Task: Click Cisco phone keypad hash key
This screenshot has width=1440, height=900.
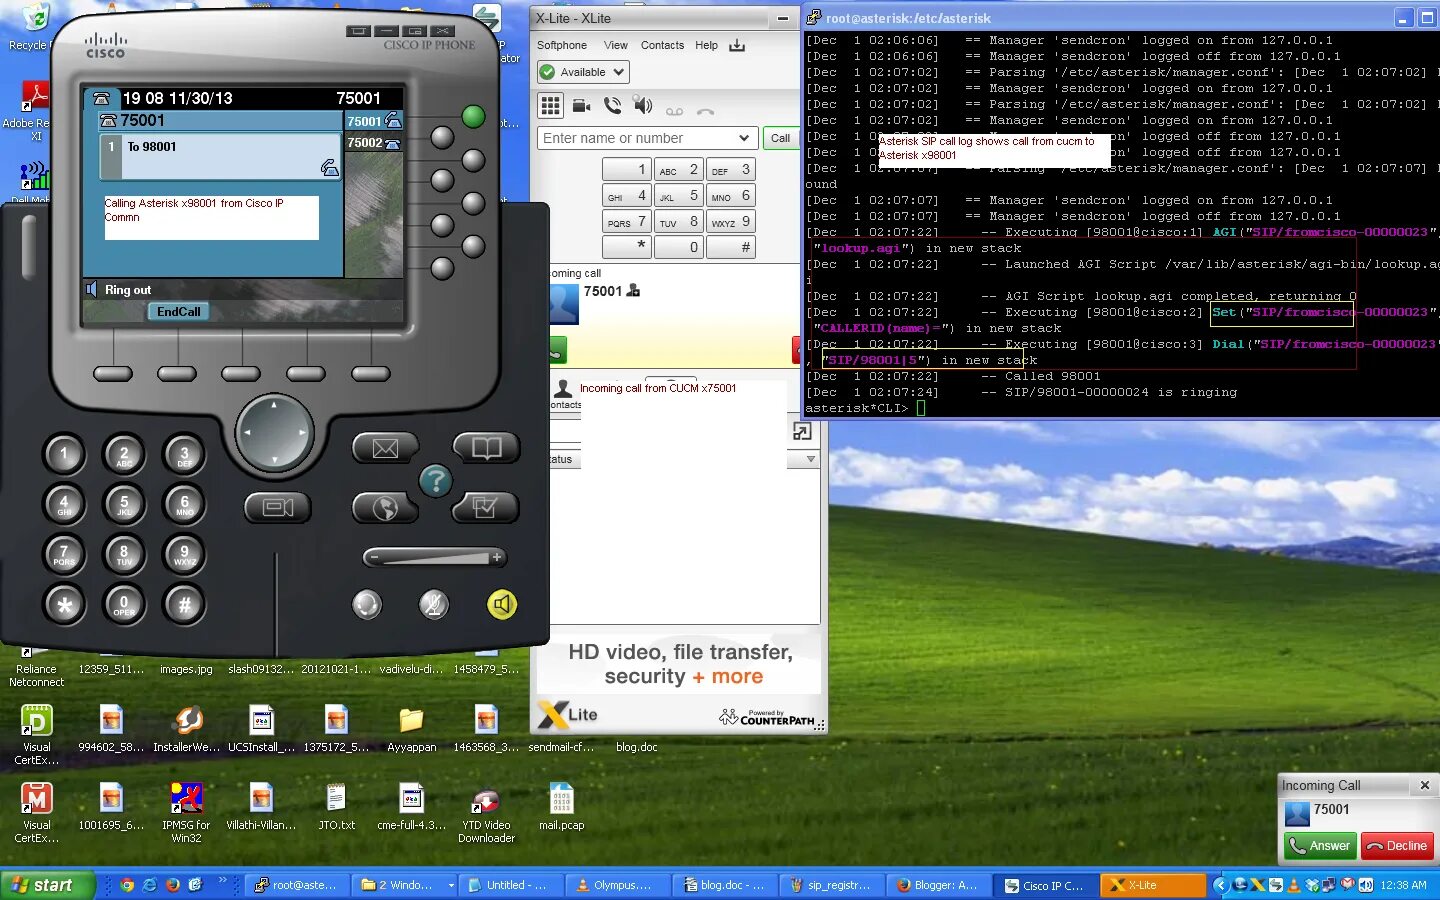Action: click(x=184, y=604)
